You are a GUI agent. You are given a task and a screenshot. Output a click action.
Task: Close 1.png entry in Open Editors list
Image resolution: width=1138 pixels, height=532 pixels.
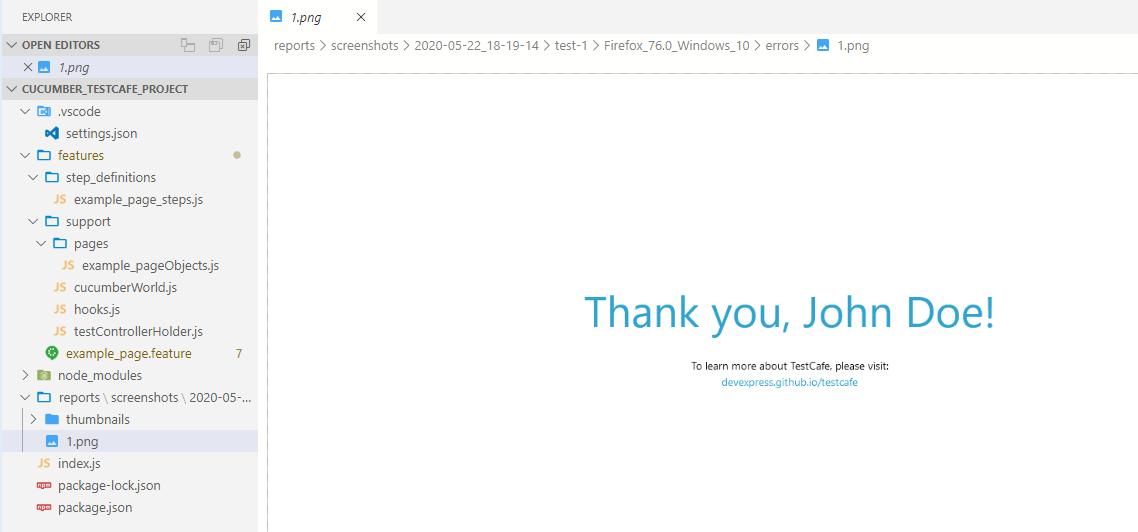tap(28, 67)
